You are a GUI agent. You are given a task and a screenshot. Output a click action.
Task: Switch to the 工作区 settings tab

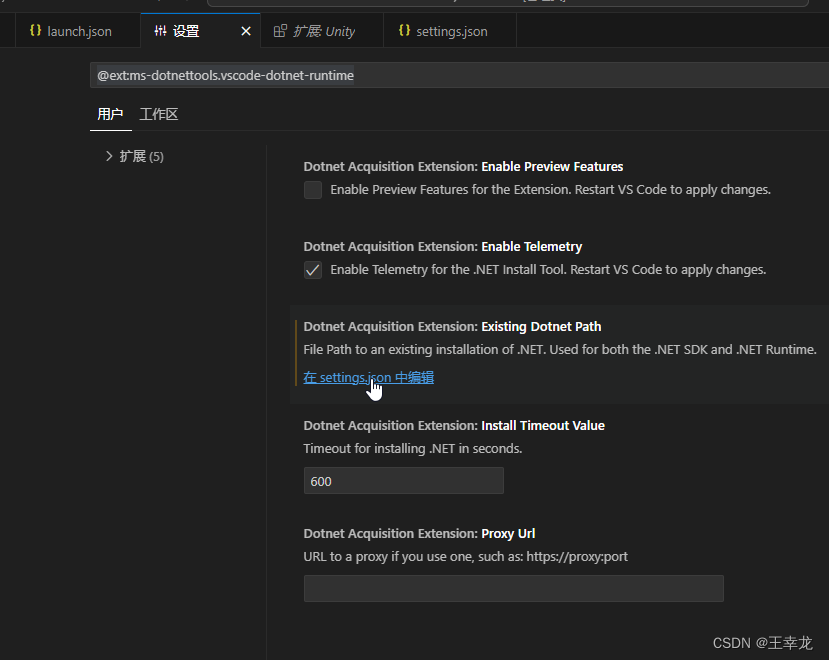pyautogui.click(x=158, y=113)
